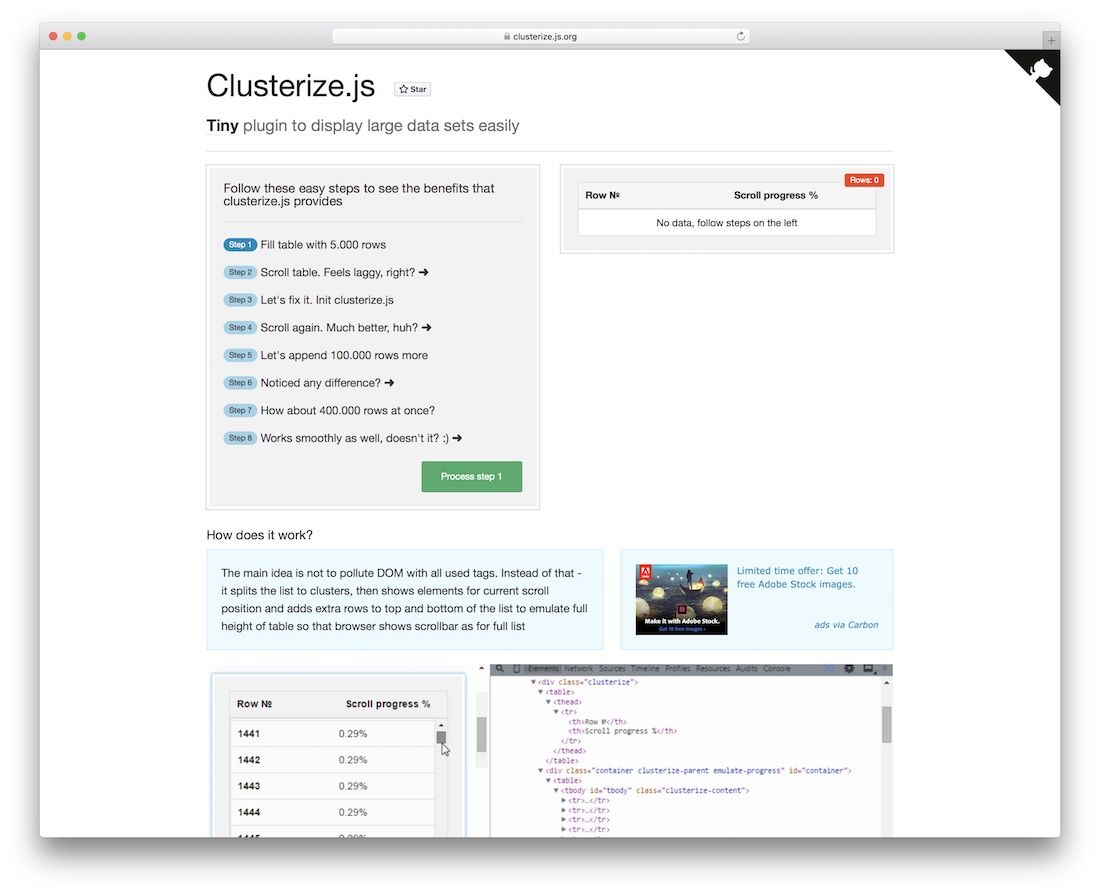The width and height of the screenshot is (1100, 894).
Task: Click the green Process step 1 button
Action: pos(471,476)
